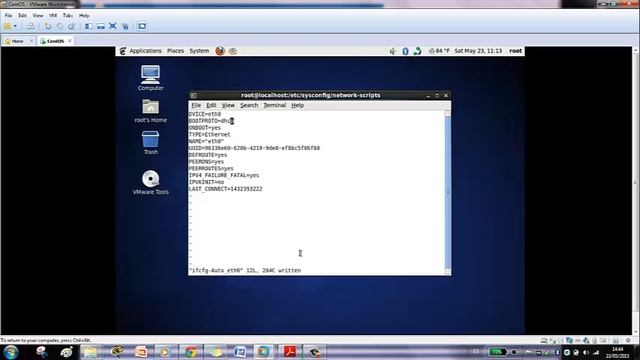Image resolution: width=640 pixels, height=360 pixels.
Task: Open the VMware Edit menu
Action: [22, 16]
